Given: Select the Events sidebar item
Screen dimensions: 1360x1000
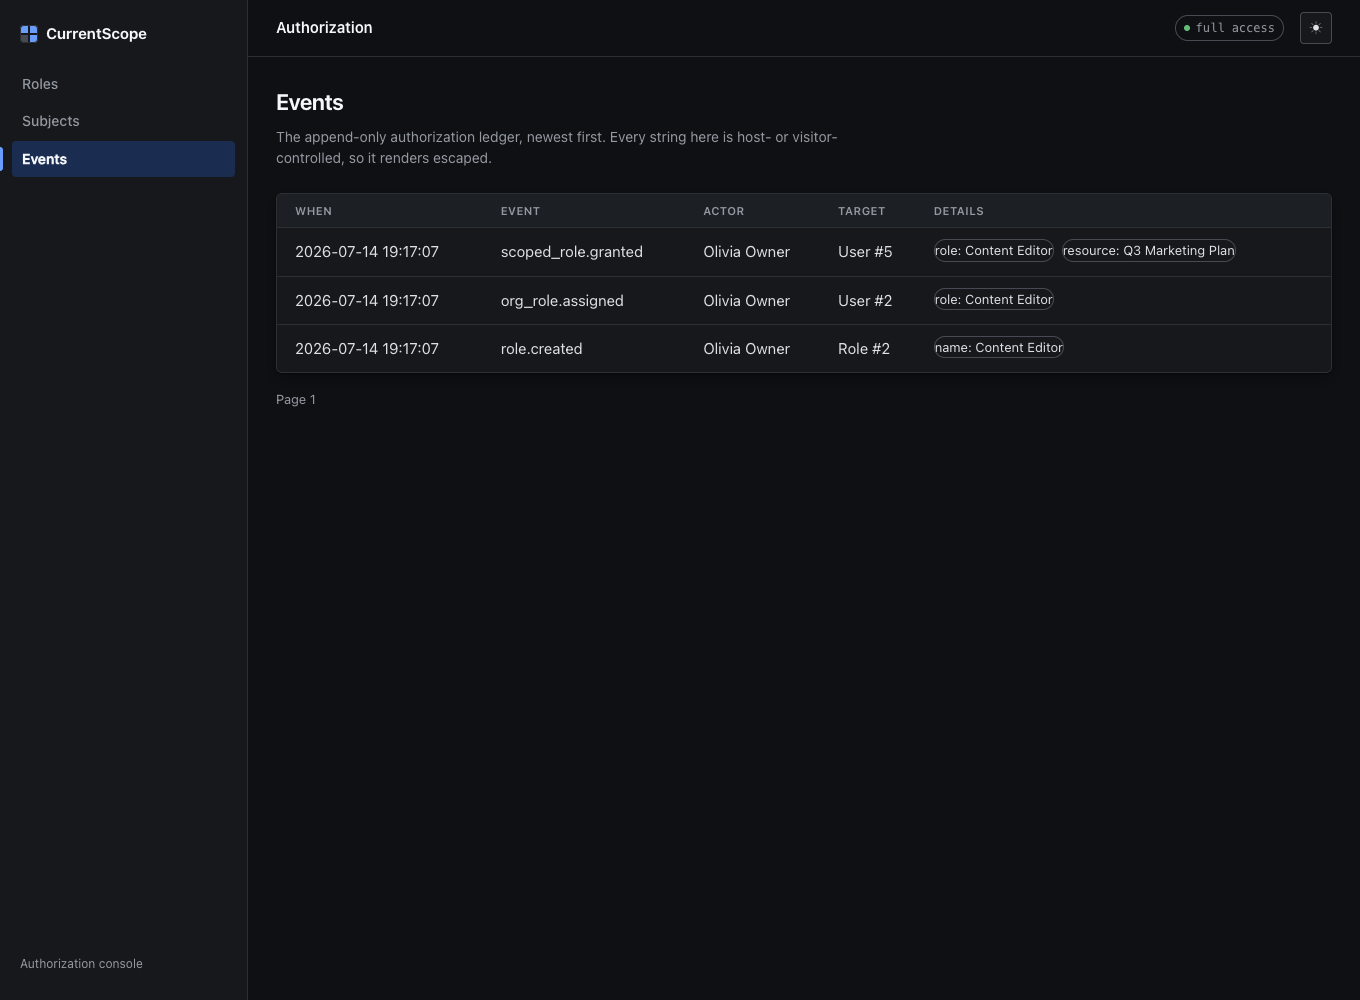Looking at the screenshot, I should point(123,159).
